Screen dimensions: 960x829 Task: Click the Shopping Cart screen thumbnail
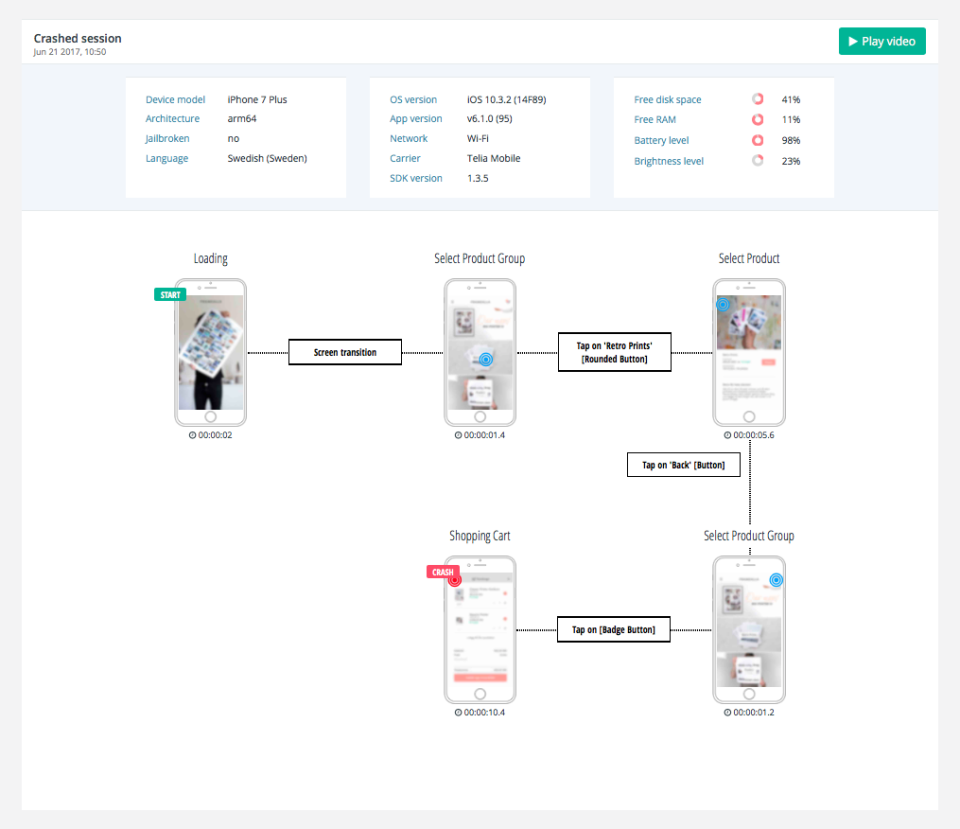coord(480,629)
